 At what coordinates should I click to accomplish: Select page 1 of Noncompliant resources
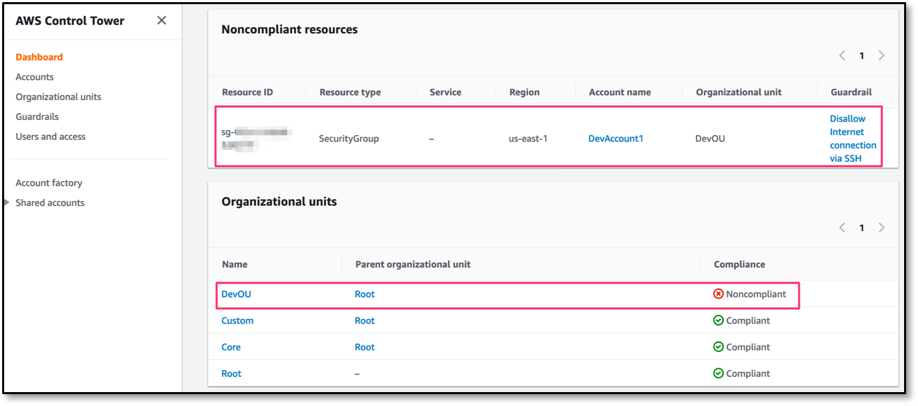862,56
